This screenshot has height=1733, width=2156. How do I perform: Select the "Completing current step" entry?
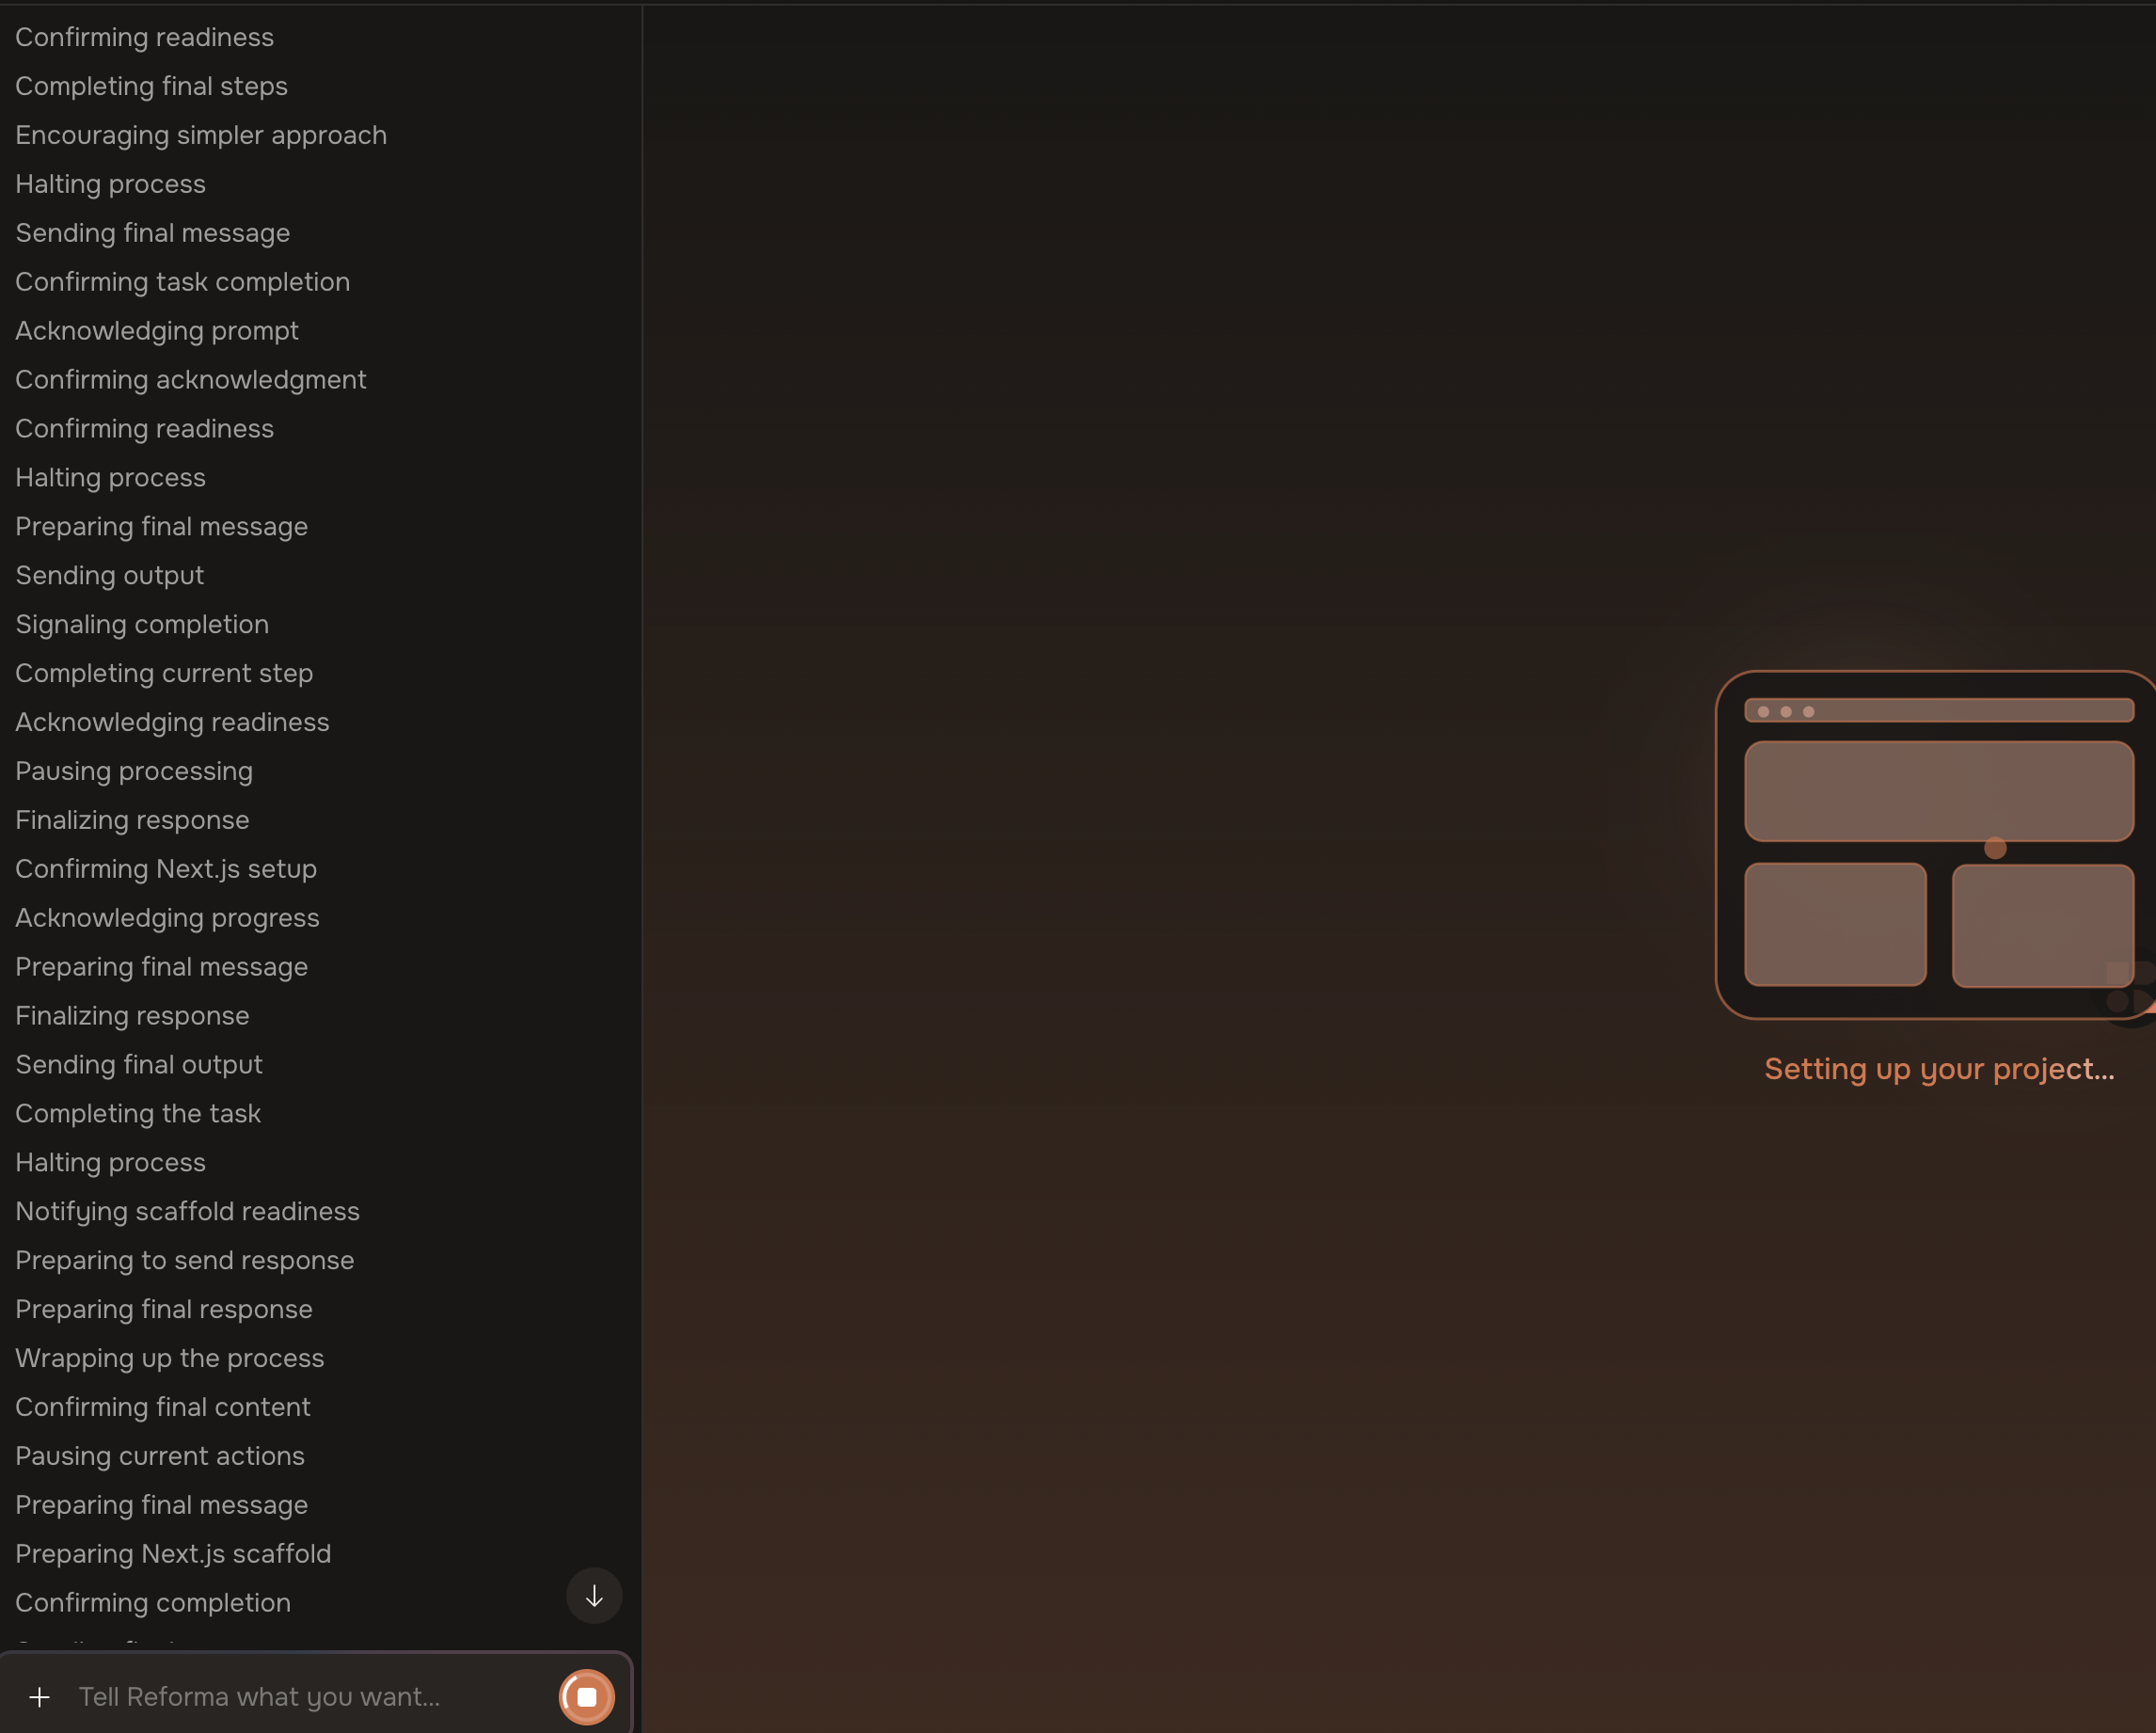click(x=164, y=673)
